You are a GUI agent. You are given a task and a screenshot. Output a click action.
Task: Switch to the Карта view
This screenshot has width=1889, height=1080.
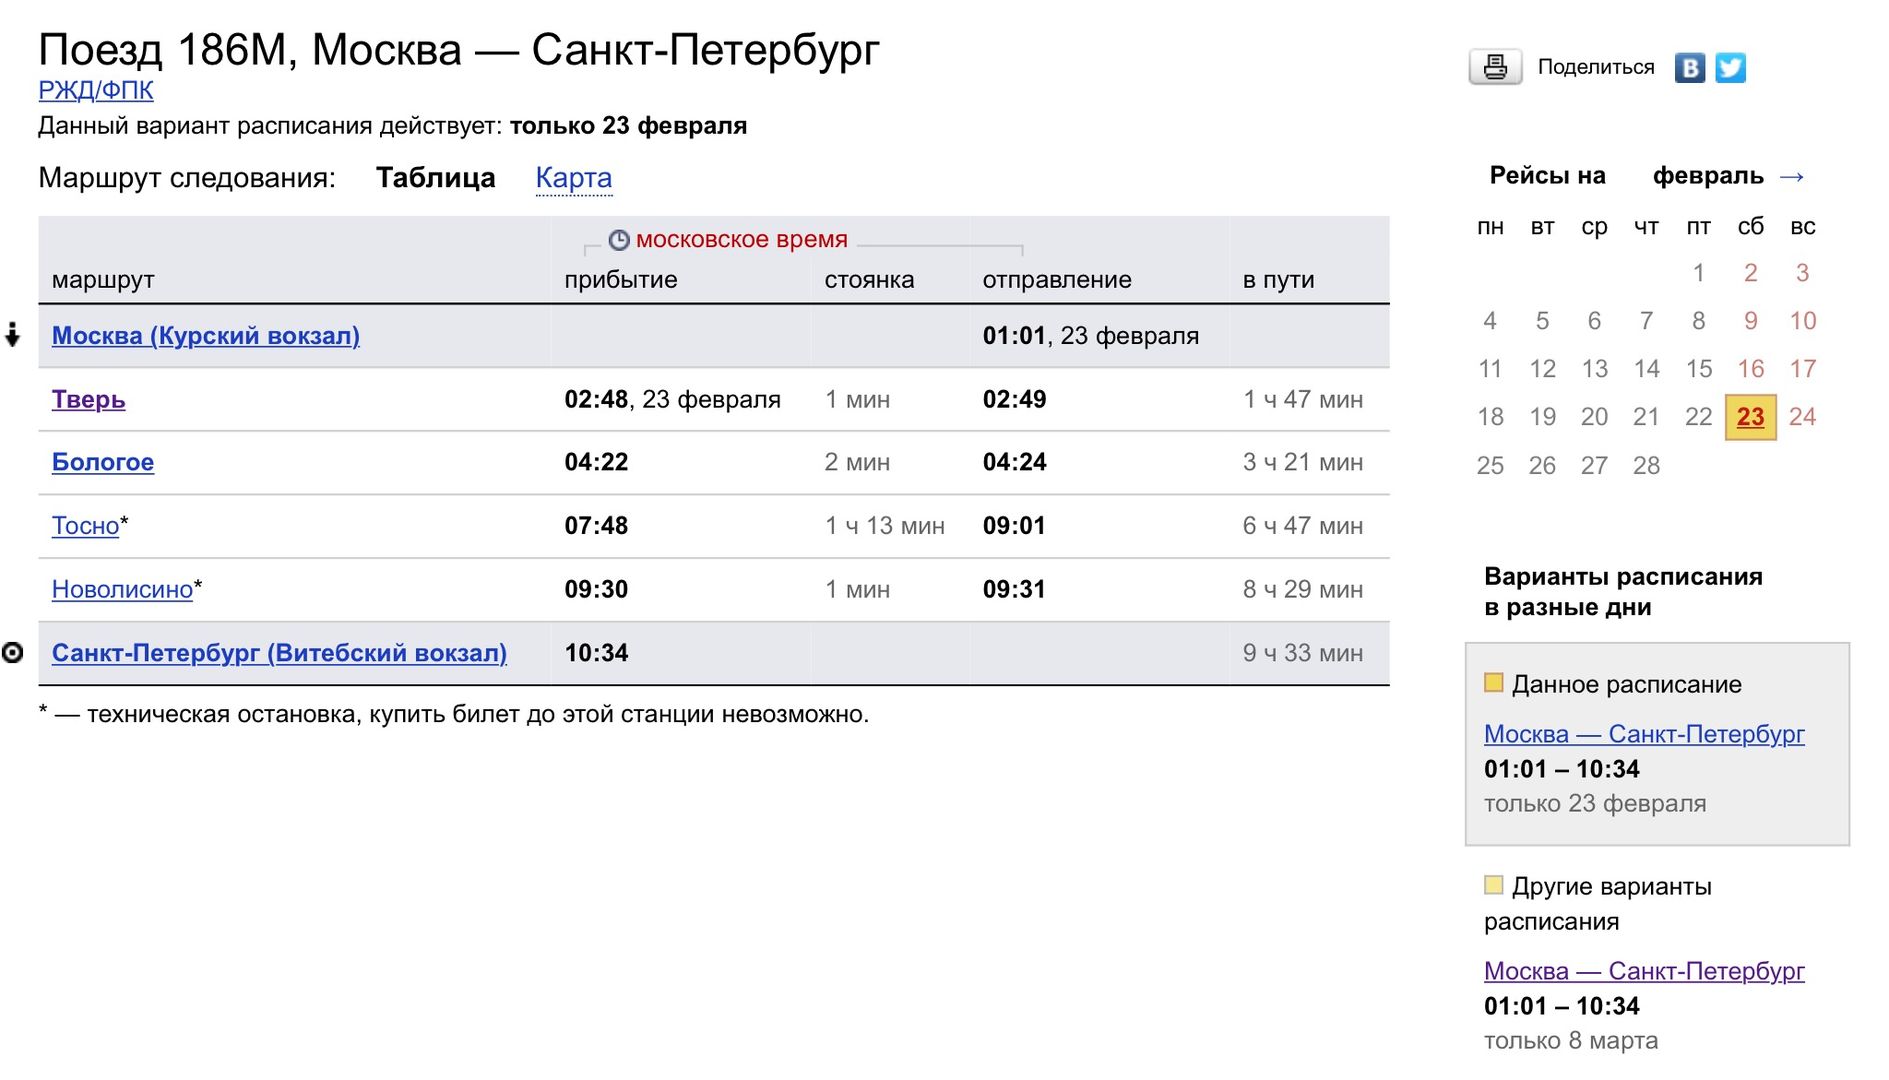pyautogui.click(x=573, y=178)
